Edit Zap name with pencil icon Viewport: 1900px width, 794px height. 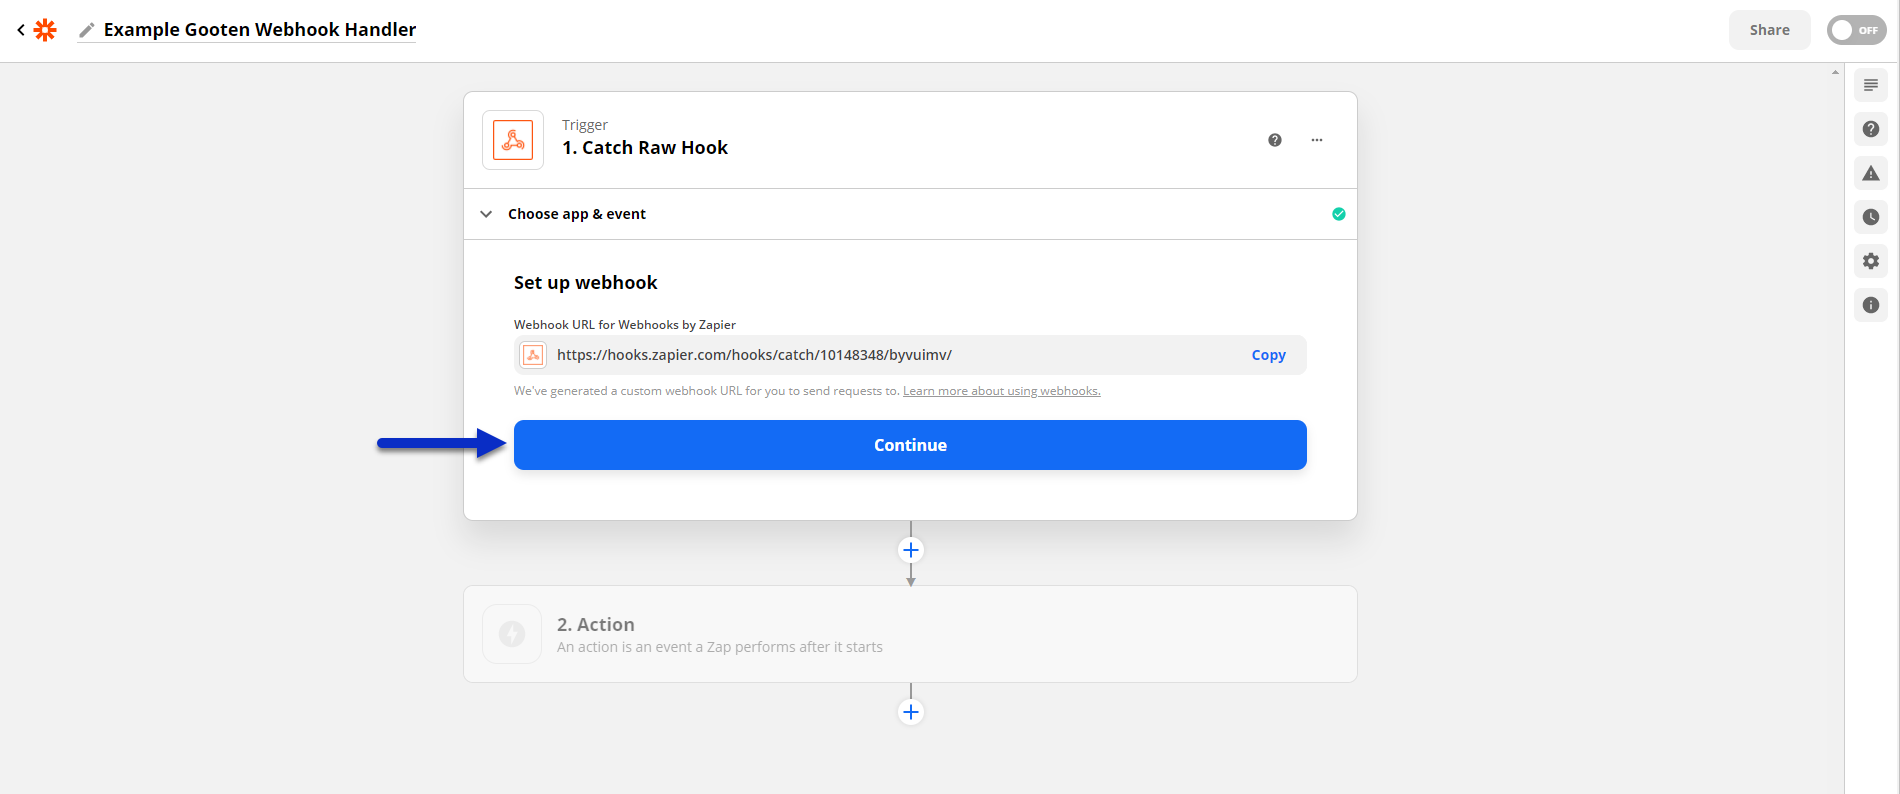pos(87,30)
